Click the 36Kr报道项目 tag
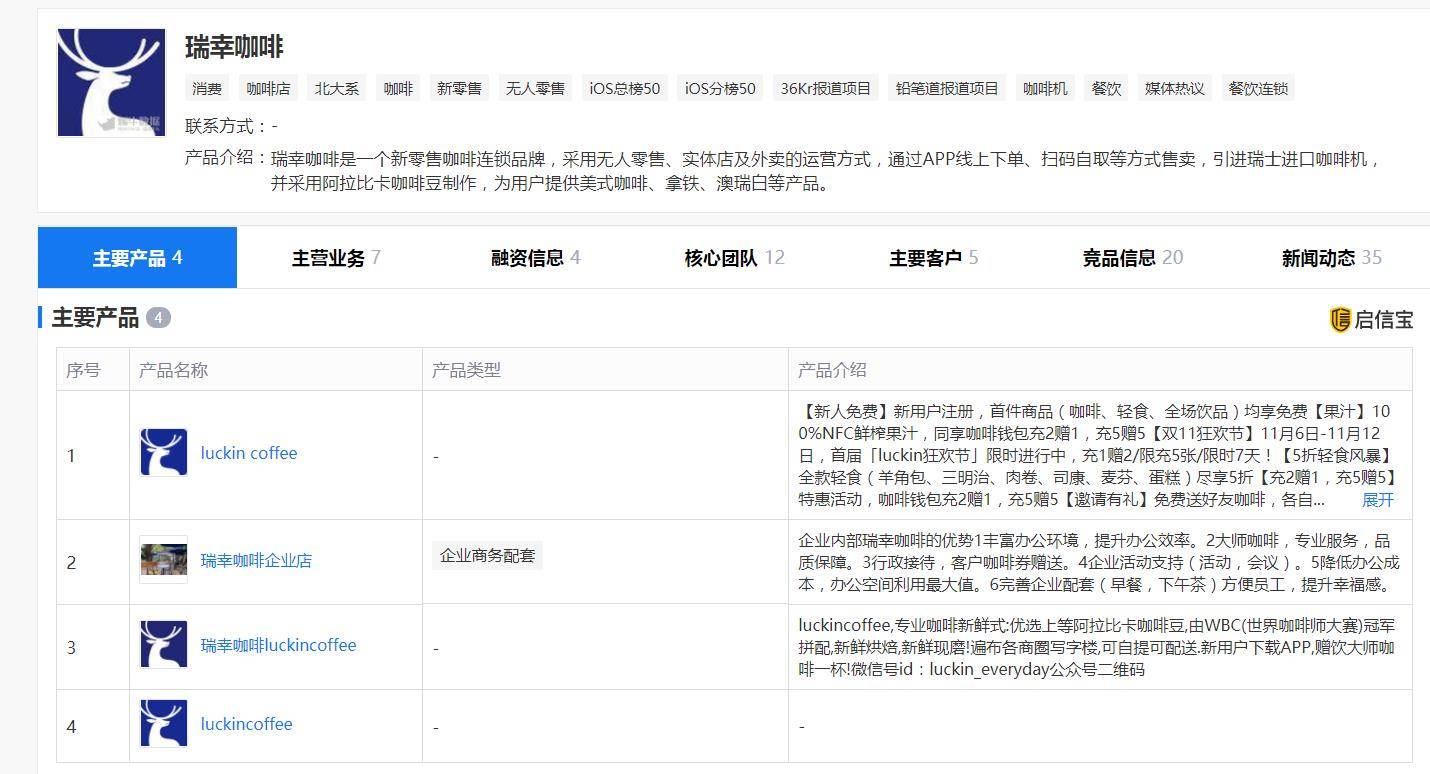The width and height of the screenshot is (1430, 774). [x=826, y=88]
